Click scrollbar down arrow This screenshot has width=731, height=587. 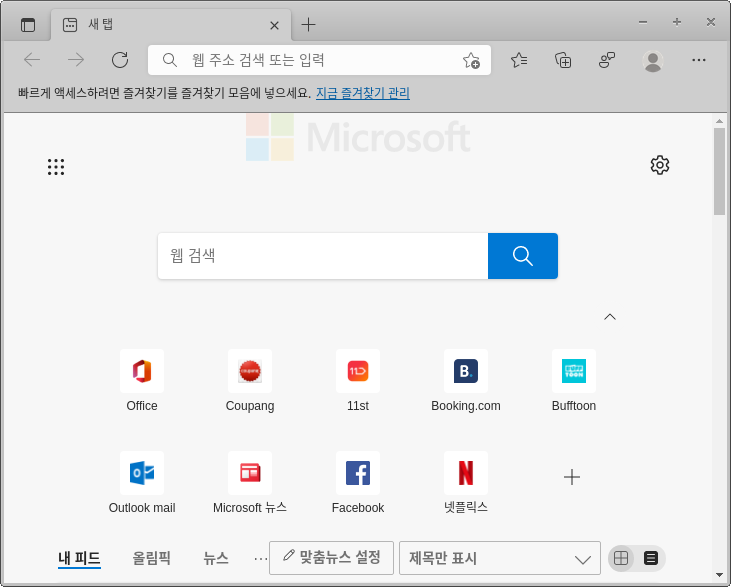pyautogui.click(x=719, y=575)
